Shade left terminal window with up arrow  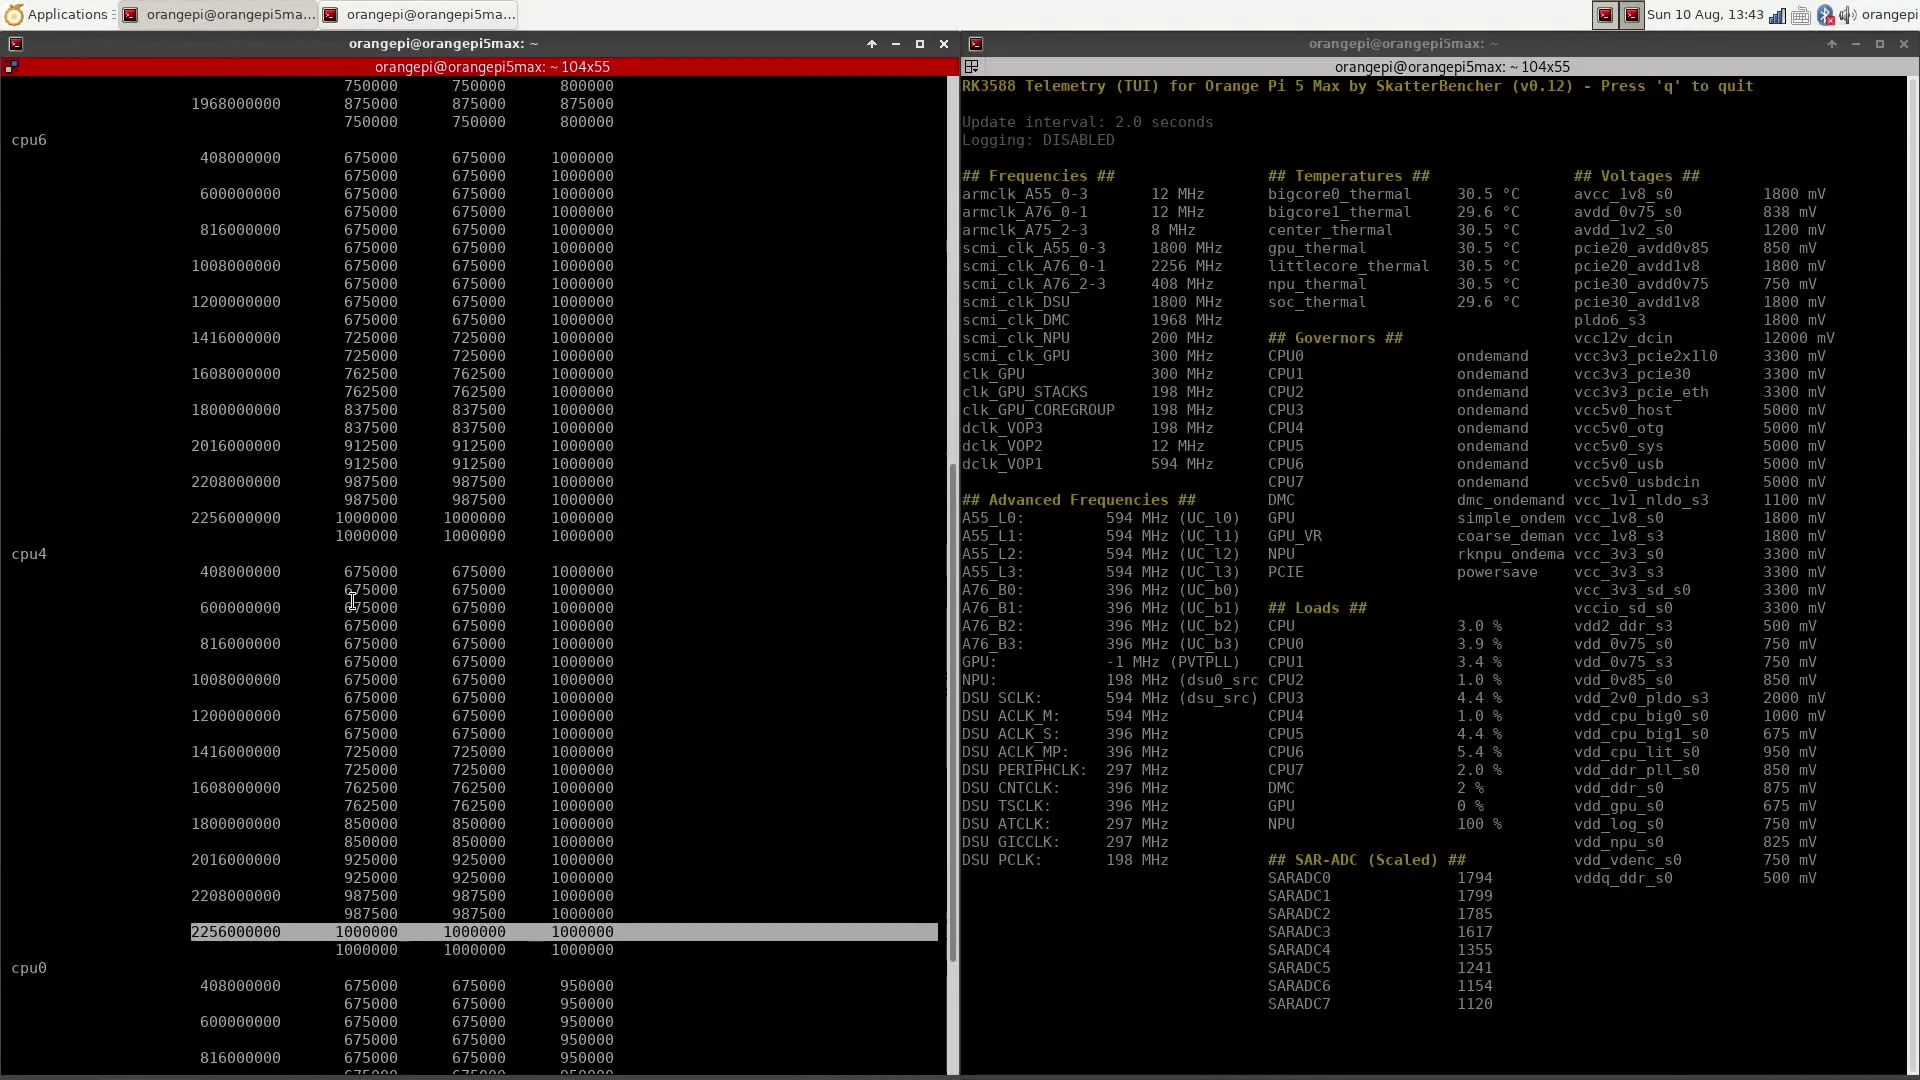click(x=871, y=44)
